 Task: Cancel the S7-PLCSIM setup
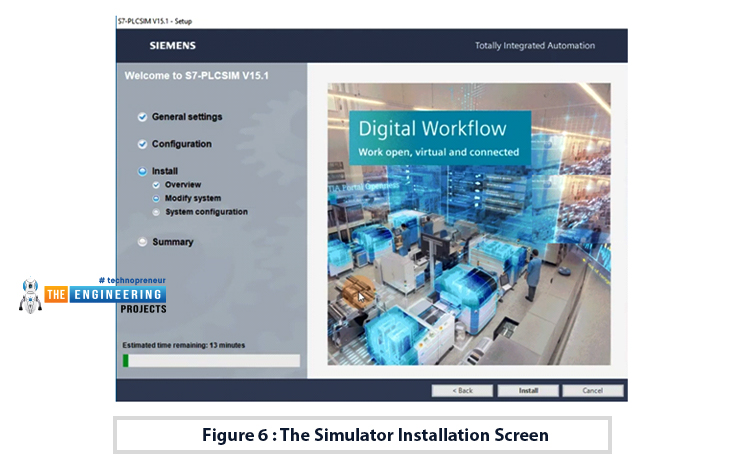pos(593,390)
